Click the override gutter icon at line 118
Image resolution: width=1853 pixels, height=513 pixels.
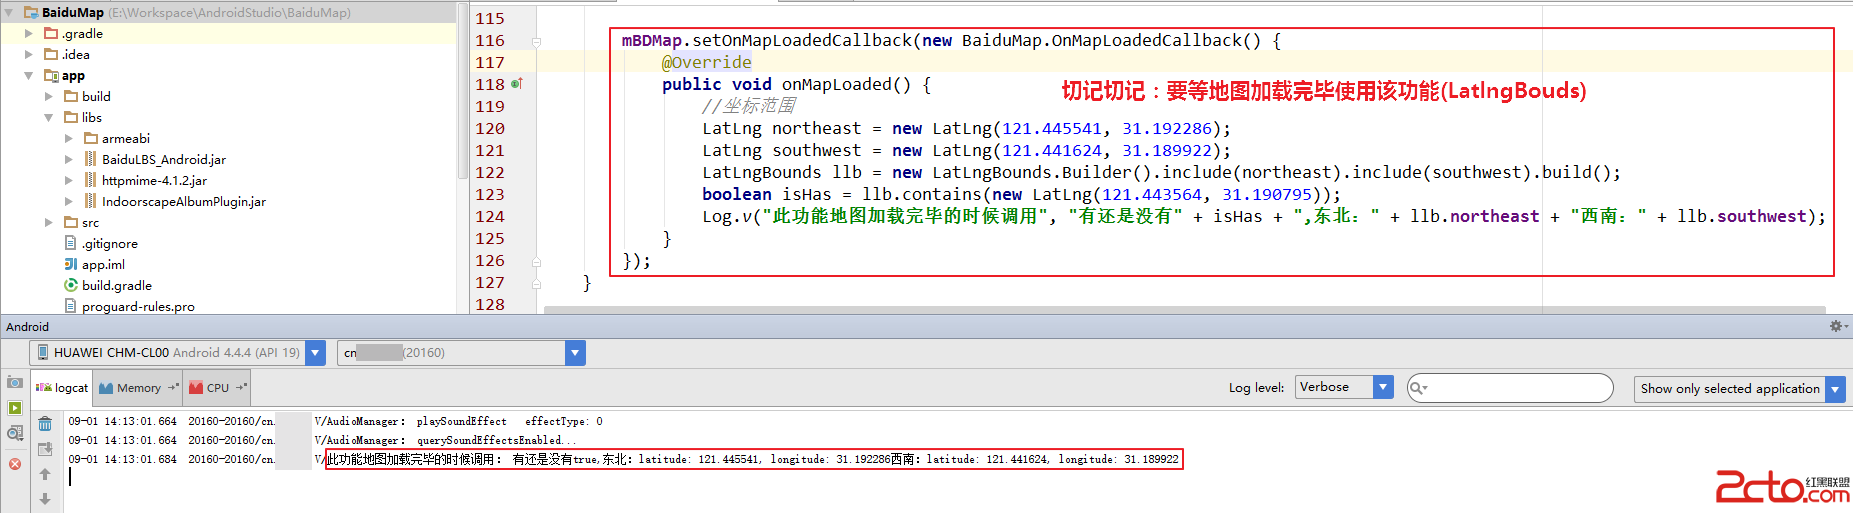517,84
